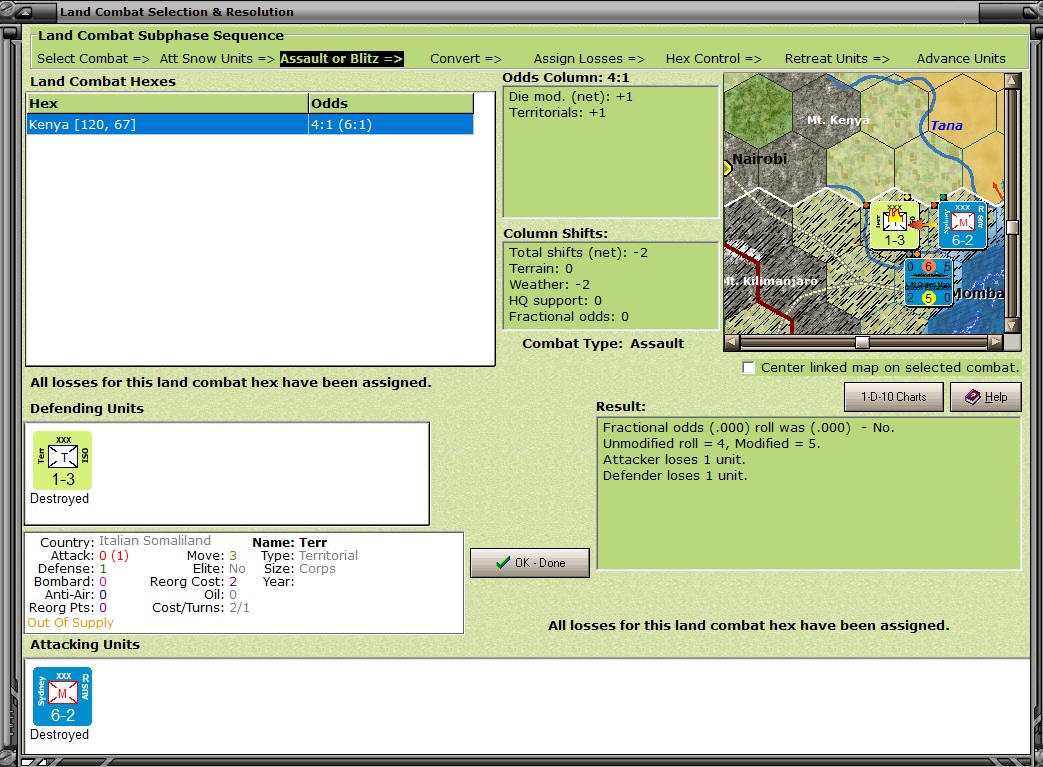This screenshot has height=767, width=1043.
Task: Click the Territorials: +1 modifier line
Action: [557, 113]
